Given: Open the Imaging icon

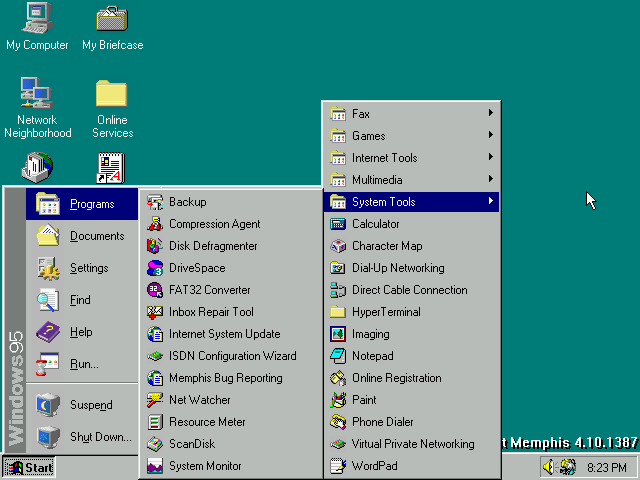Looking at the screenshot, I should (x=338, y=334).
